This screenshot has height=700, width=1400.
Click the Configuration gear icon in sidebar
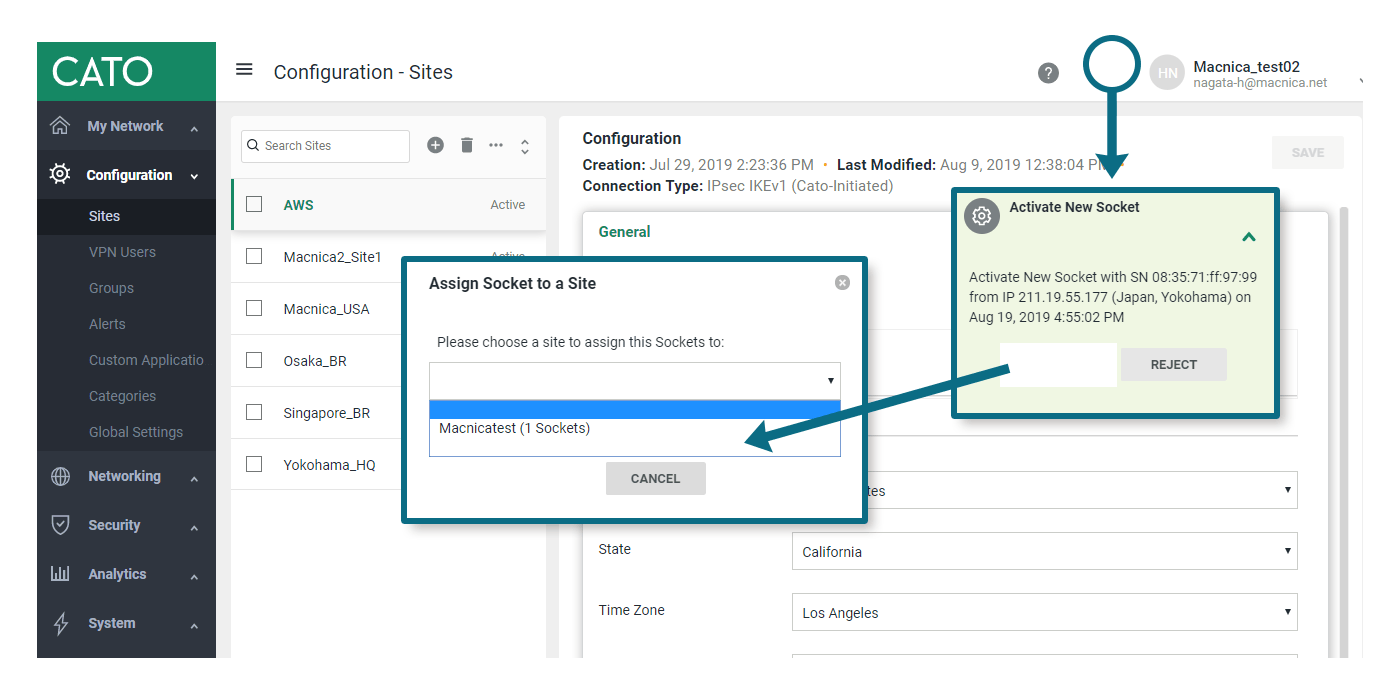(x=60, y=174)
